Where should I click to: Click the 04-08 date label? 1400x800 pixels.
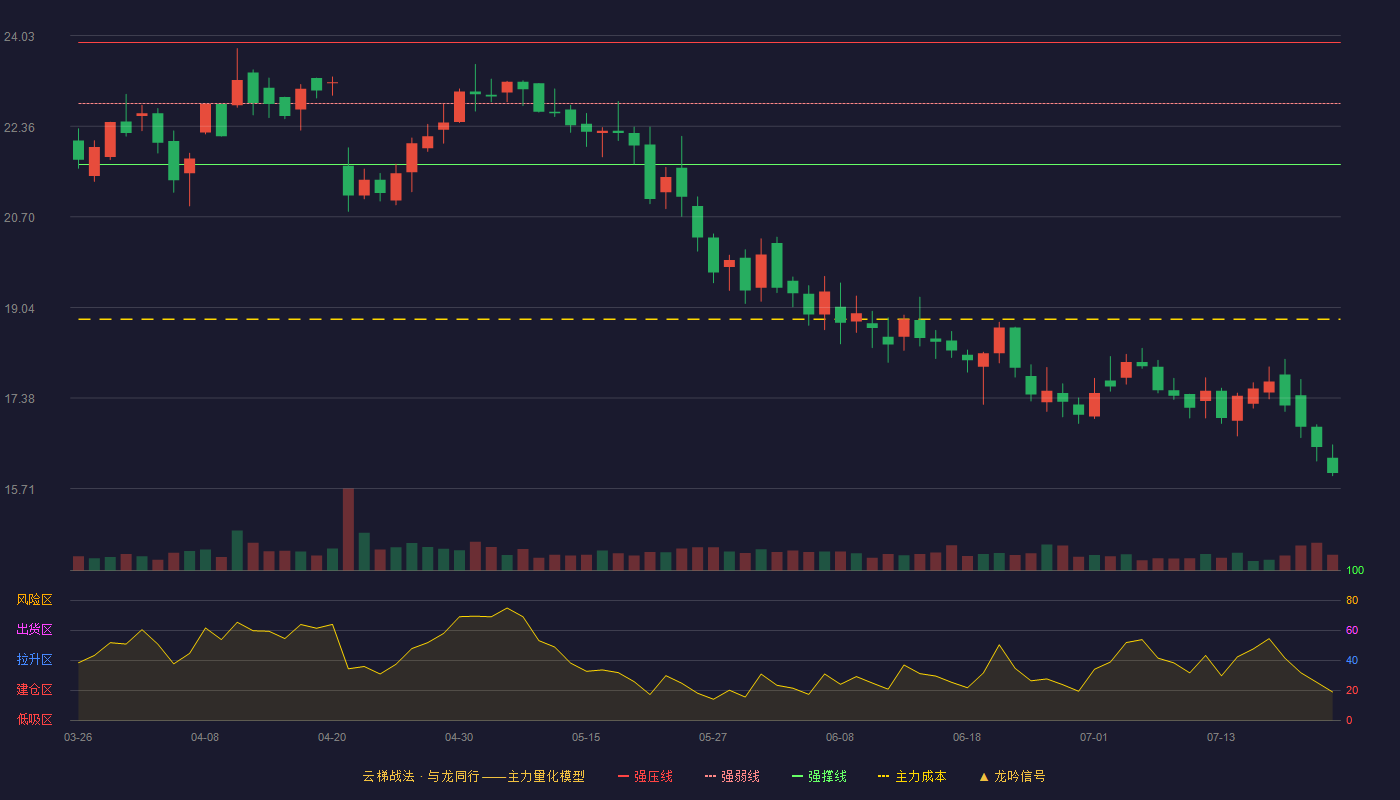[x=205, y=737]
